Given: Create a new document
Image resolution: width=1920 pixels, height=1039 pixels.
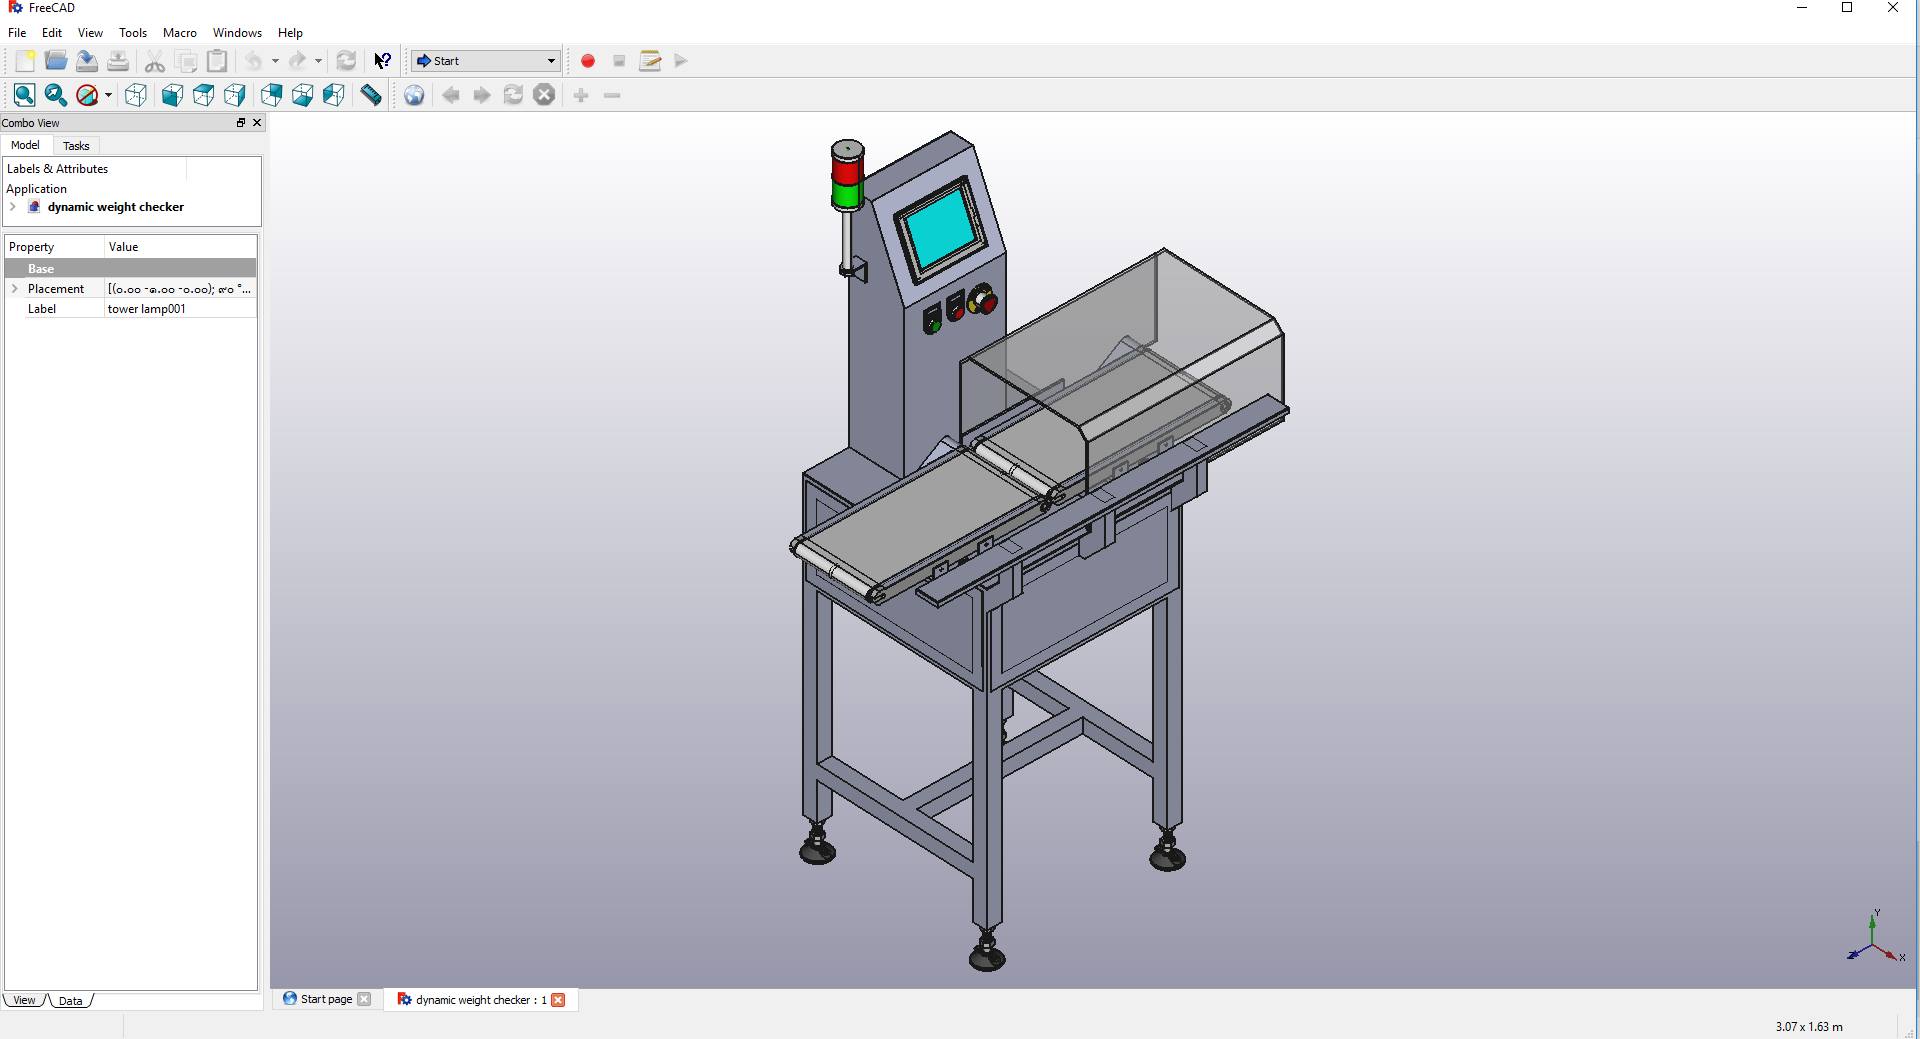Looking at the screenshot, I should (x=25, y=61).
